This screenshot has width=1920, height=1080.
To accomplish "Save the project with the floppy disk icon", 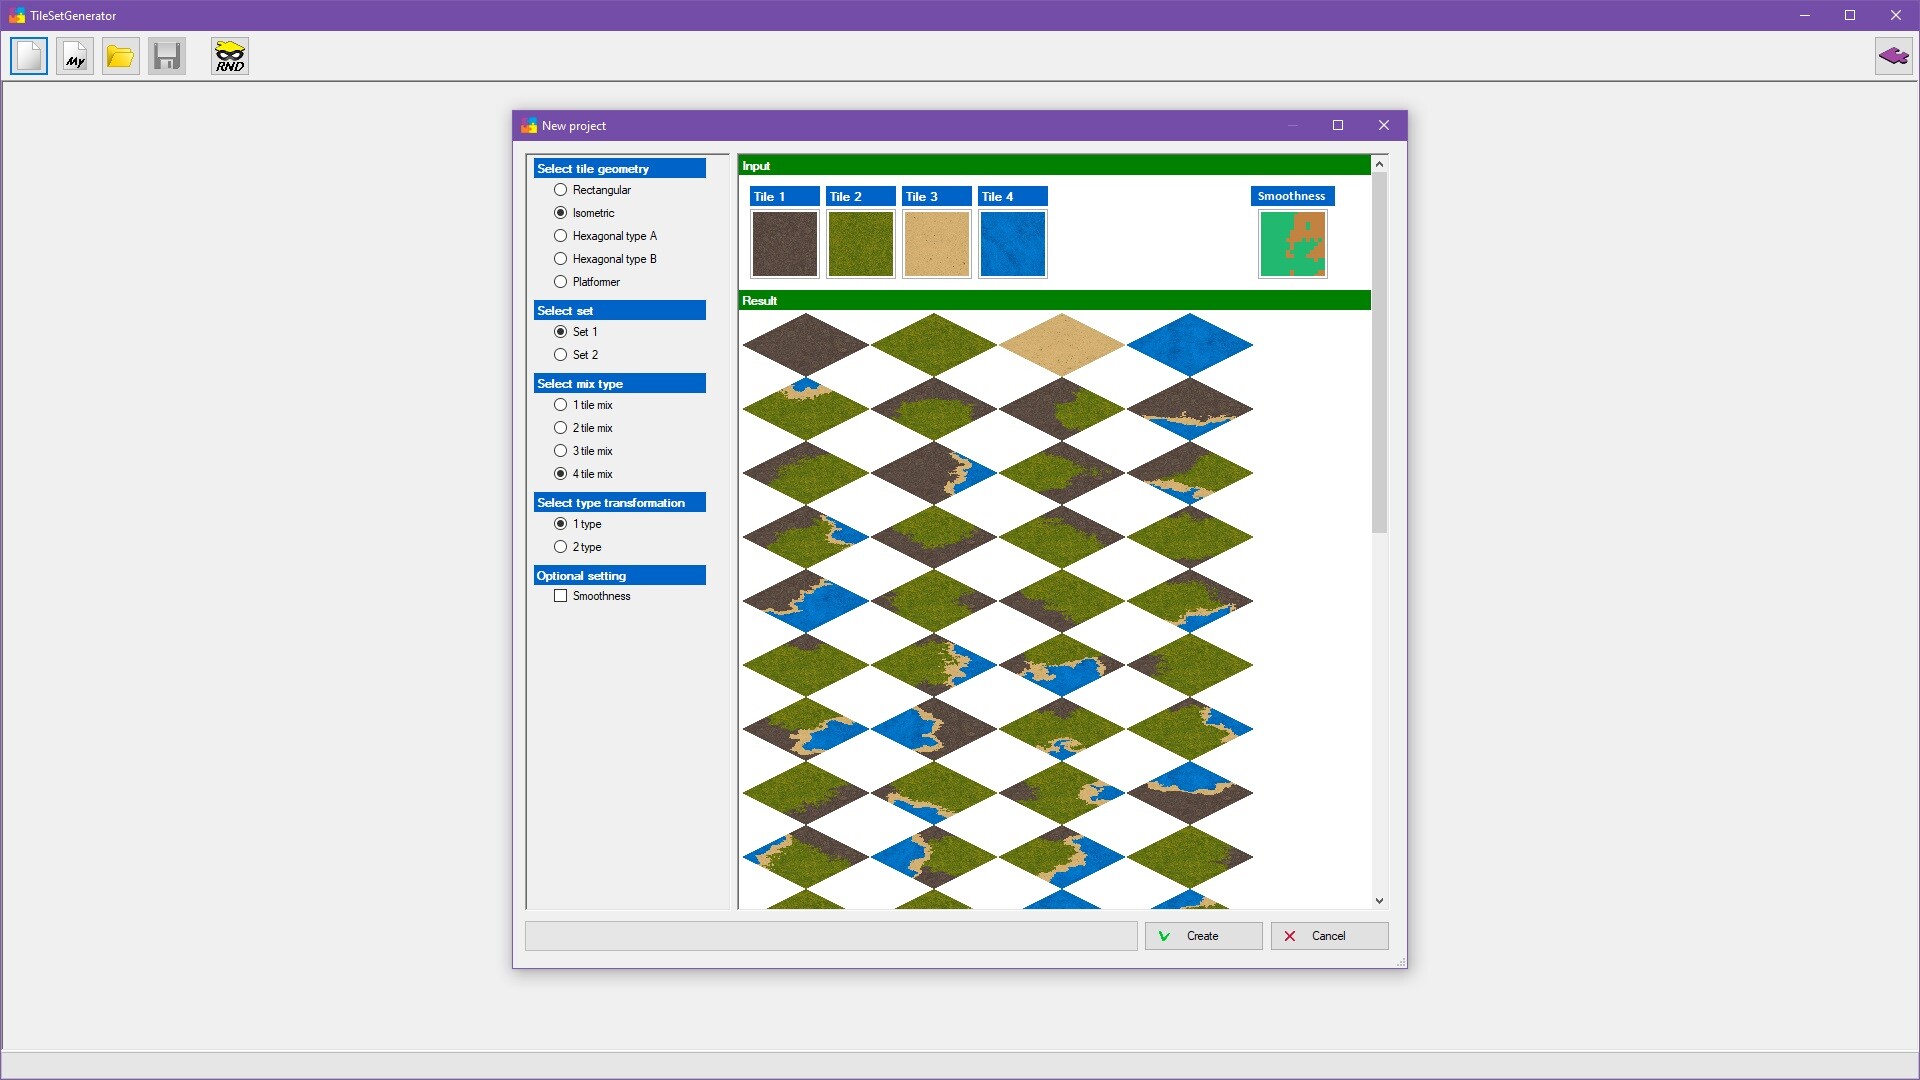I will 166,56.
